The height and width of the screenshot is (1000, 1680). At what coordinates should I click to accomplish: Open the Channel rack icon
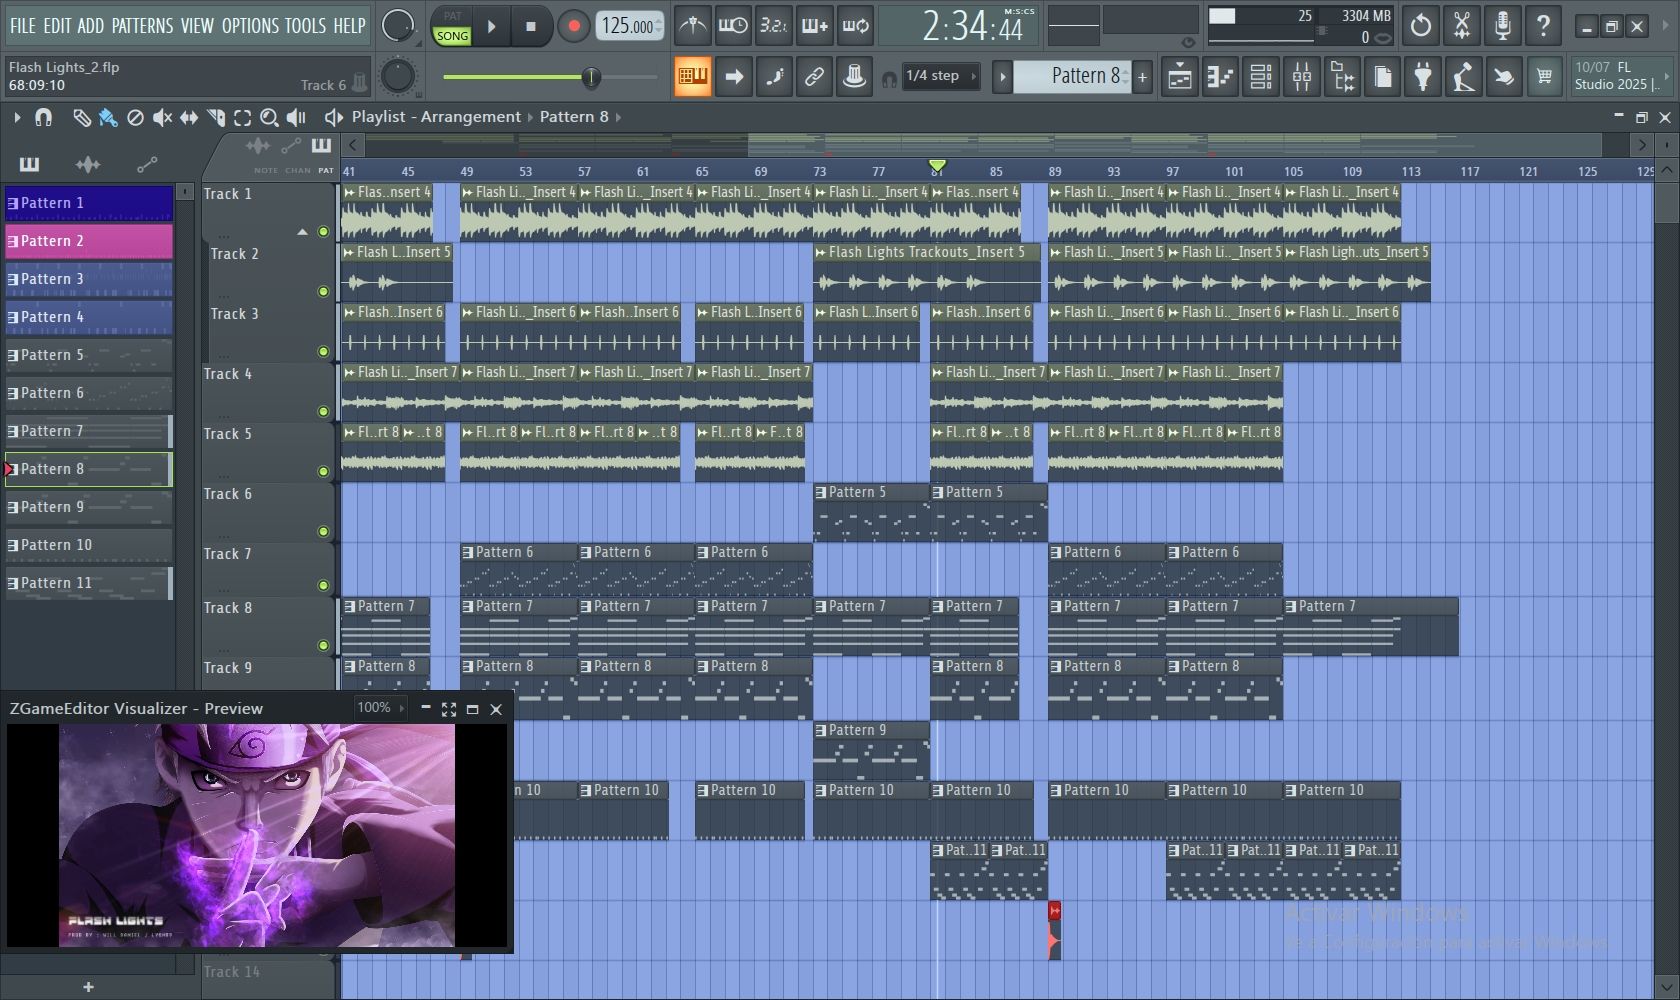[x=1261, y=76]
